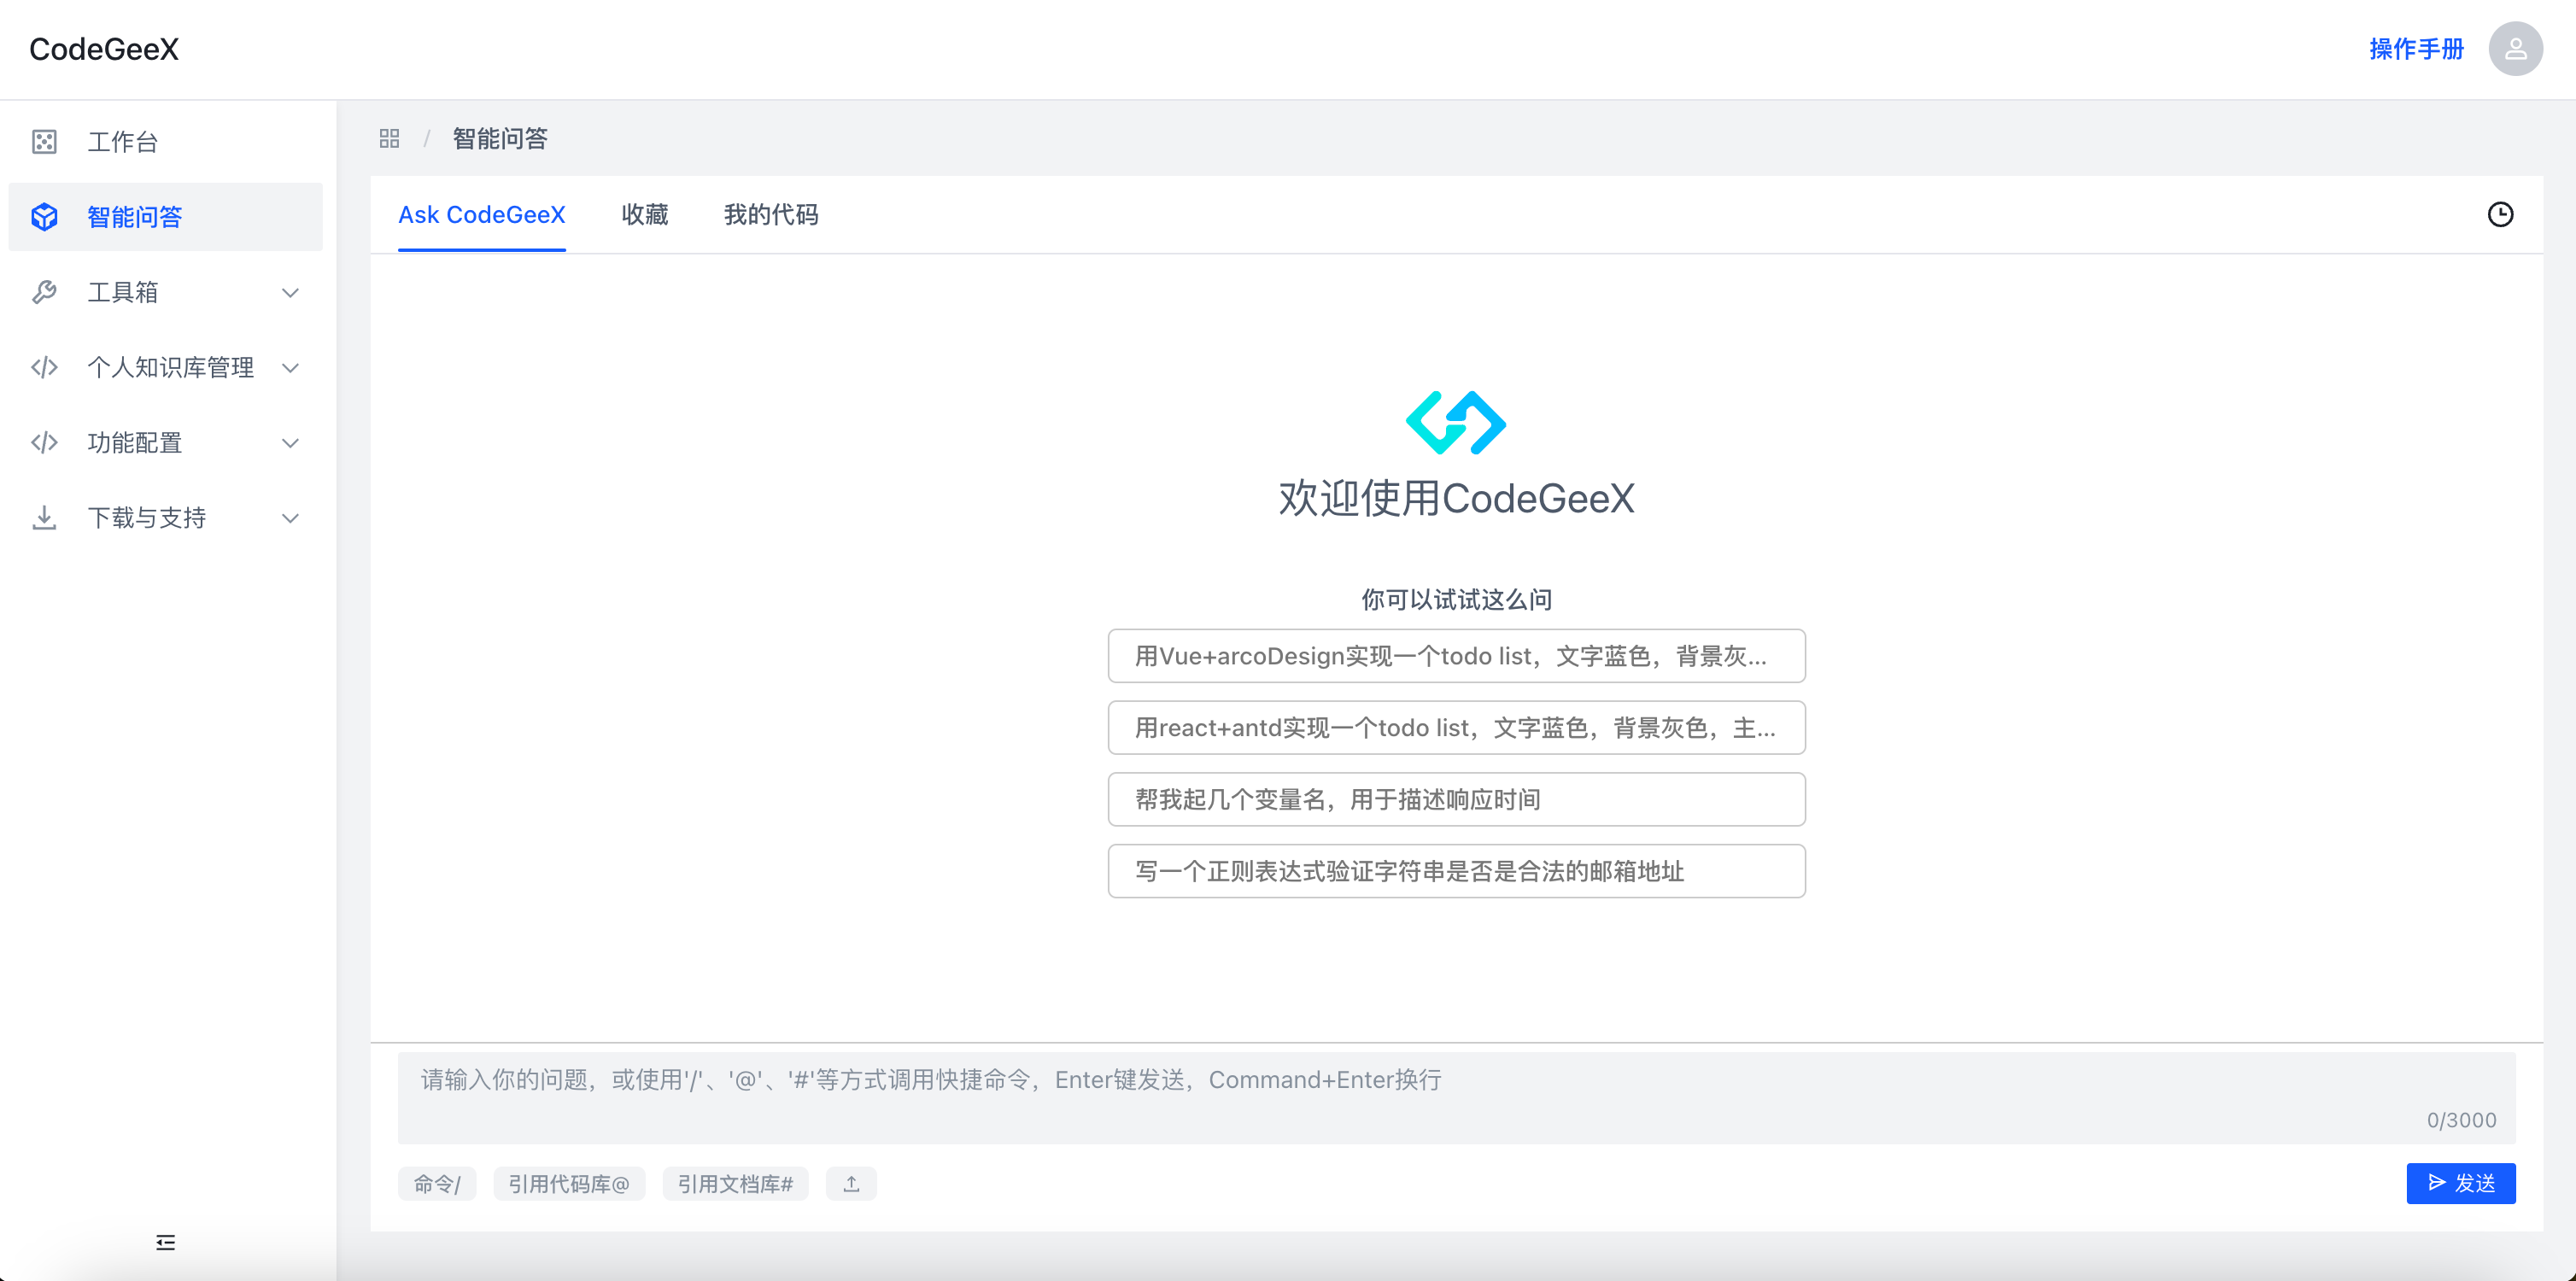Viewport: 2576px width, 1281px height.
Task: Open the 功能配置 sidebar menu
Action: (x=165, y=442)
